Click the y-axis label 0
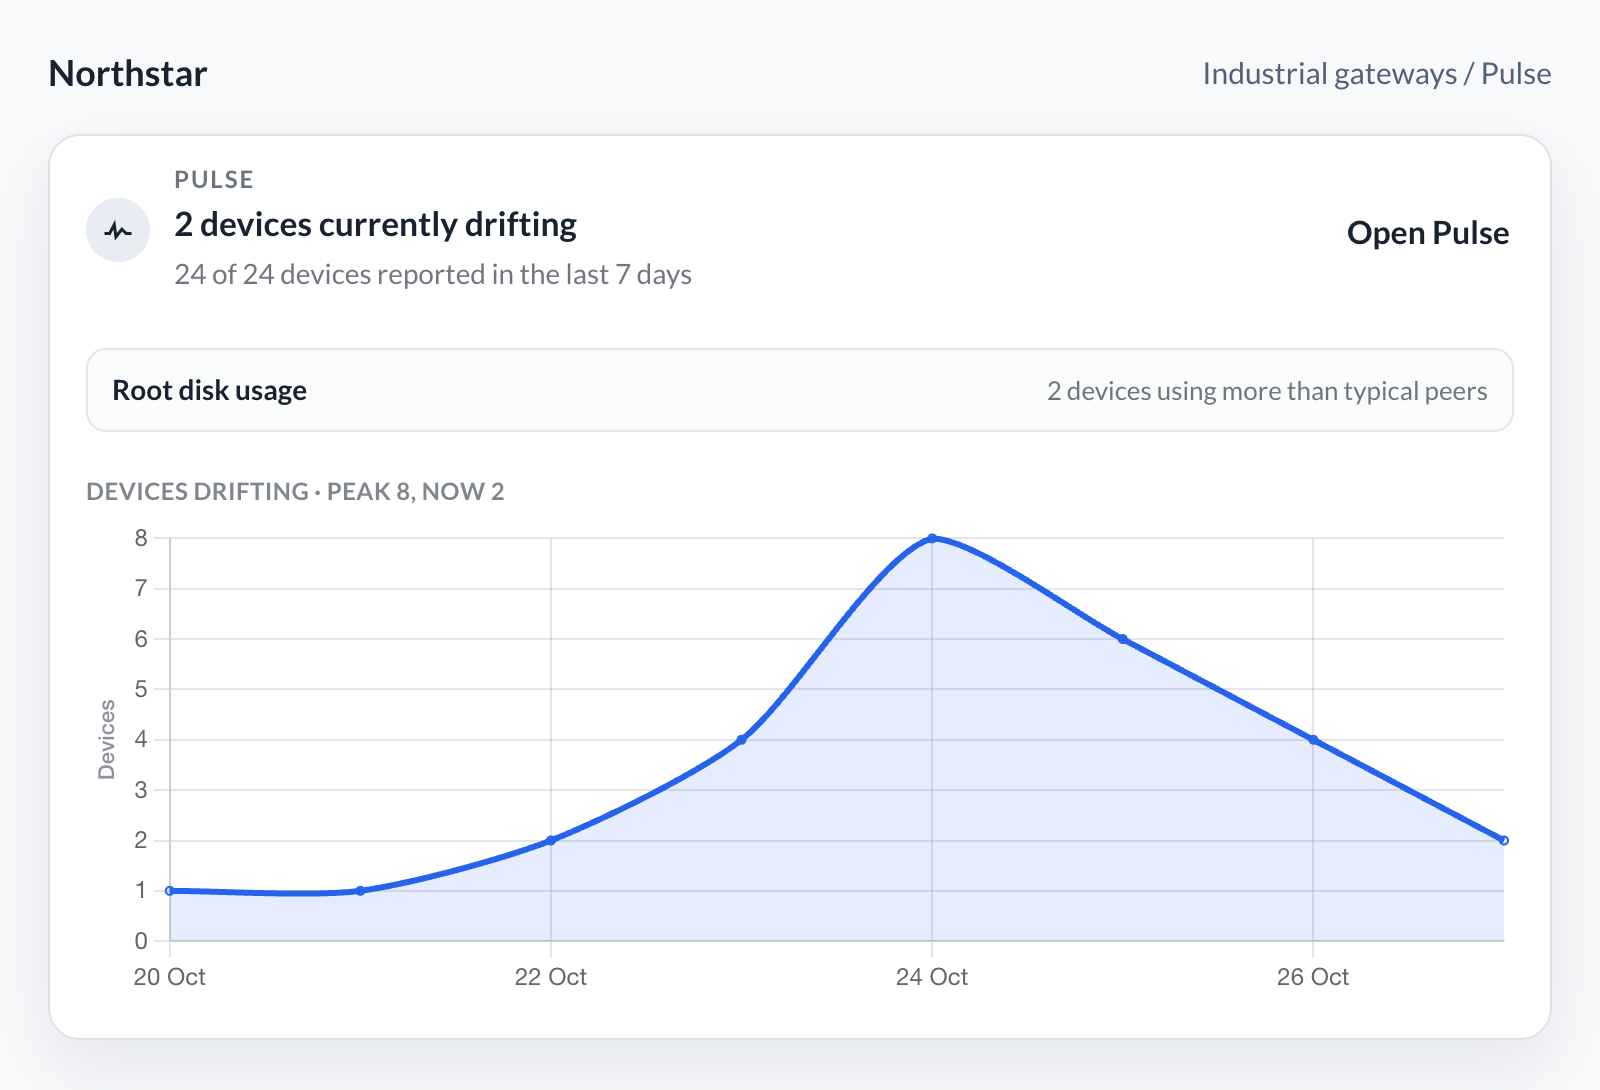The width and height of the screenshot is (1600, 1090). tap(141, 941)
